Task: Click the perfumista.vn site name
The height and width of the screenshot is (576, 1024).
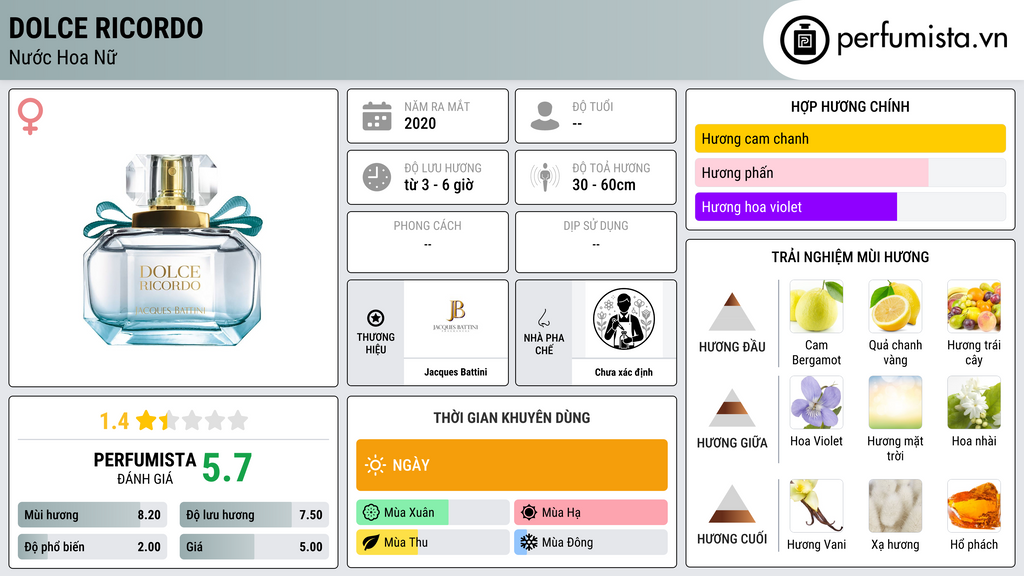Action: (x=922, y=39)
